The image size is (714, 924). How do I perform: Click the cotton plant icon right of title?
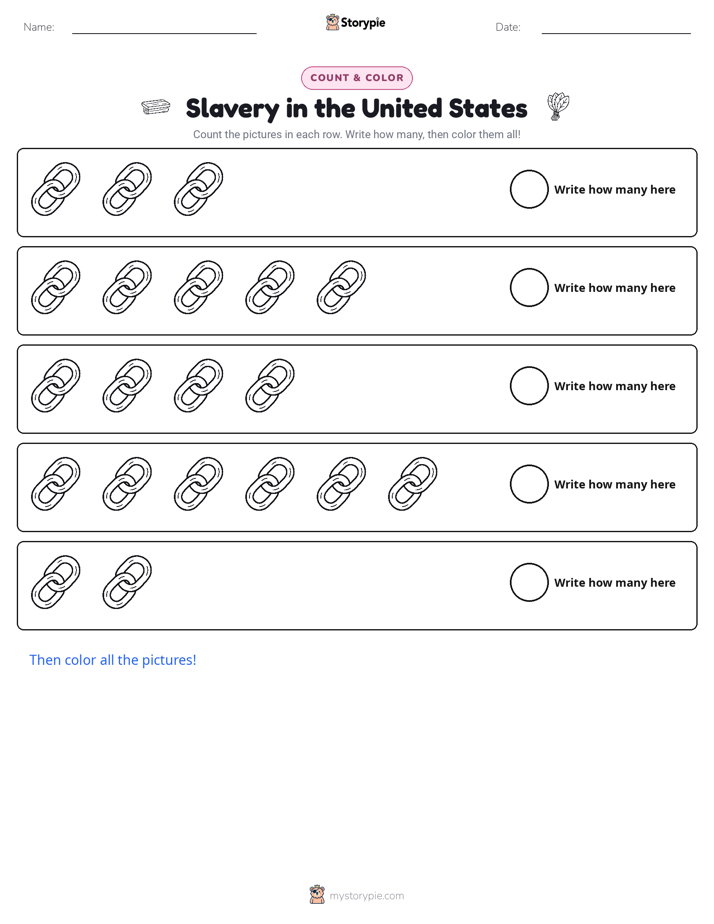point(558,107)
